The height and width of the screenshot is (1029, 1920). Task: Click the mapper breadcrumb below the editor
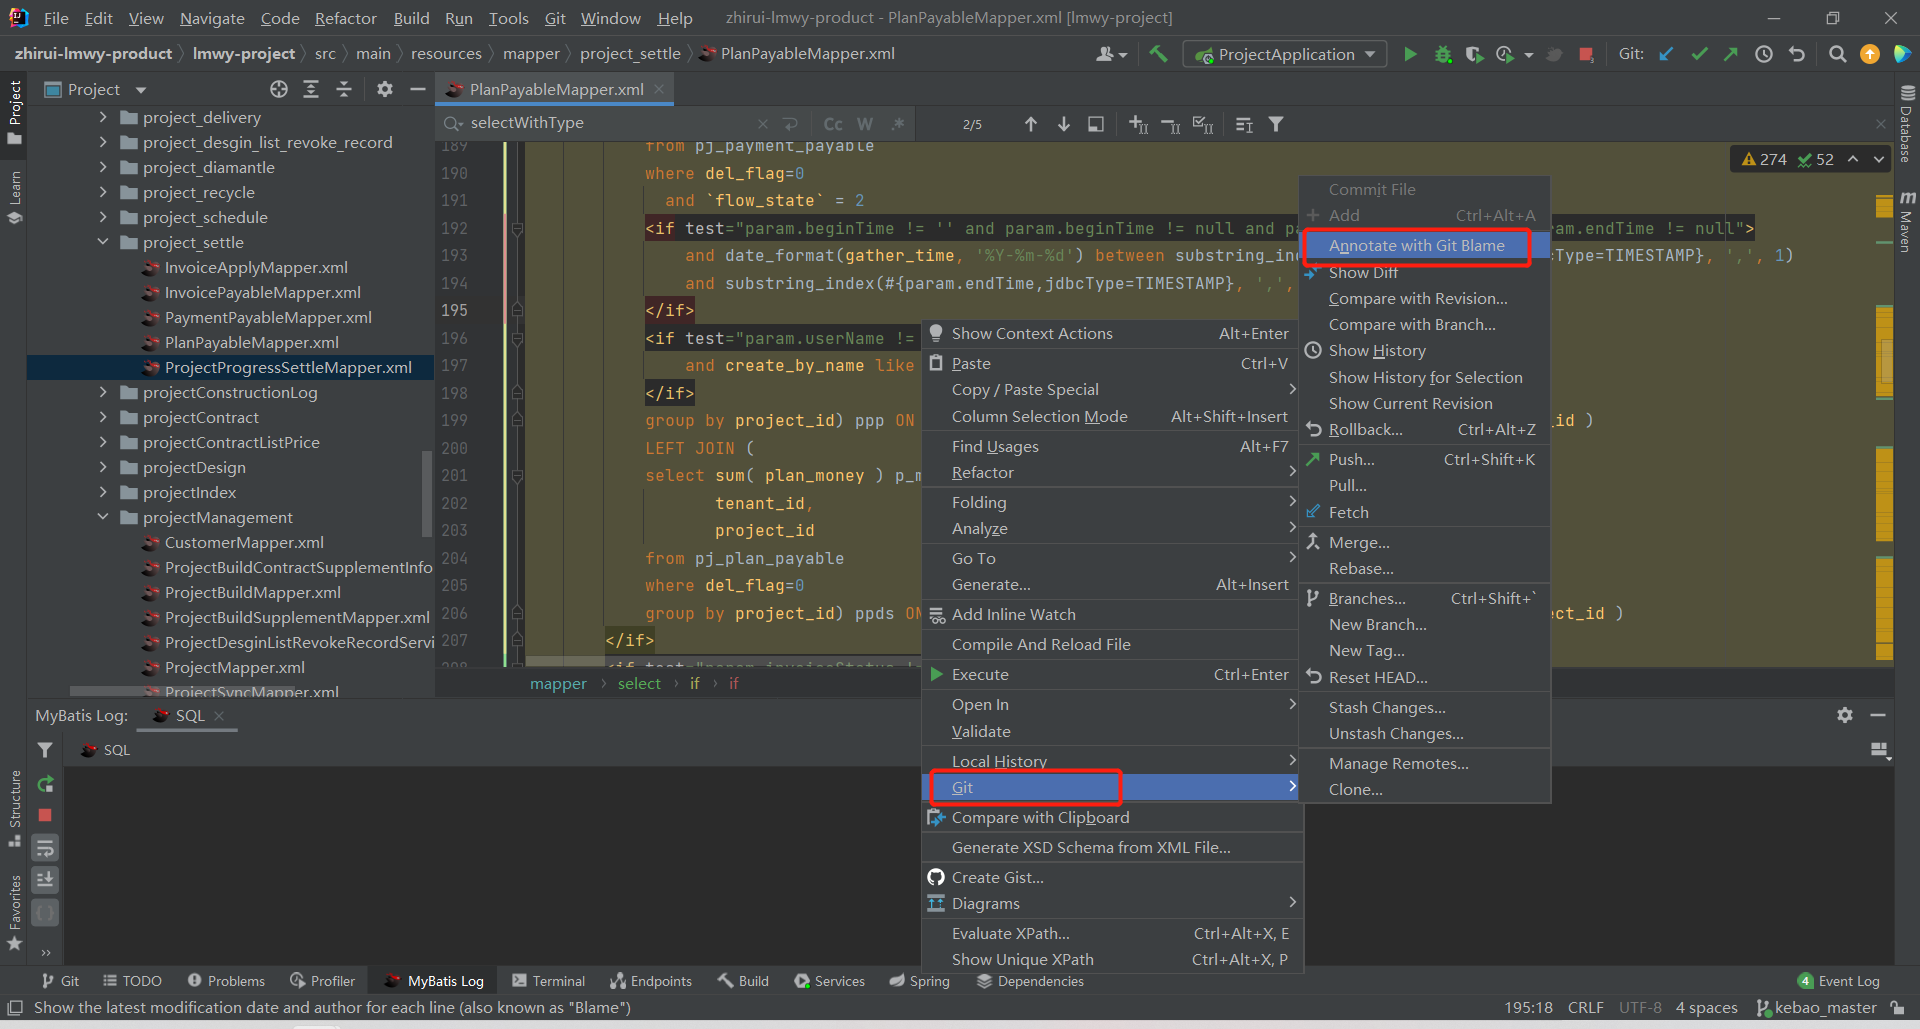click(x=558, y=684)
